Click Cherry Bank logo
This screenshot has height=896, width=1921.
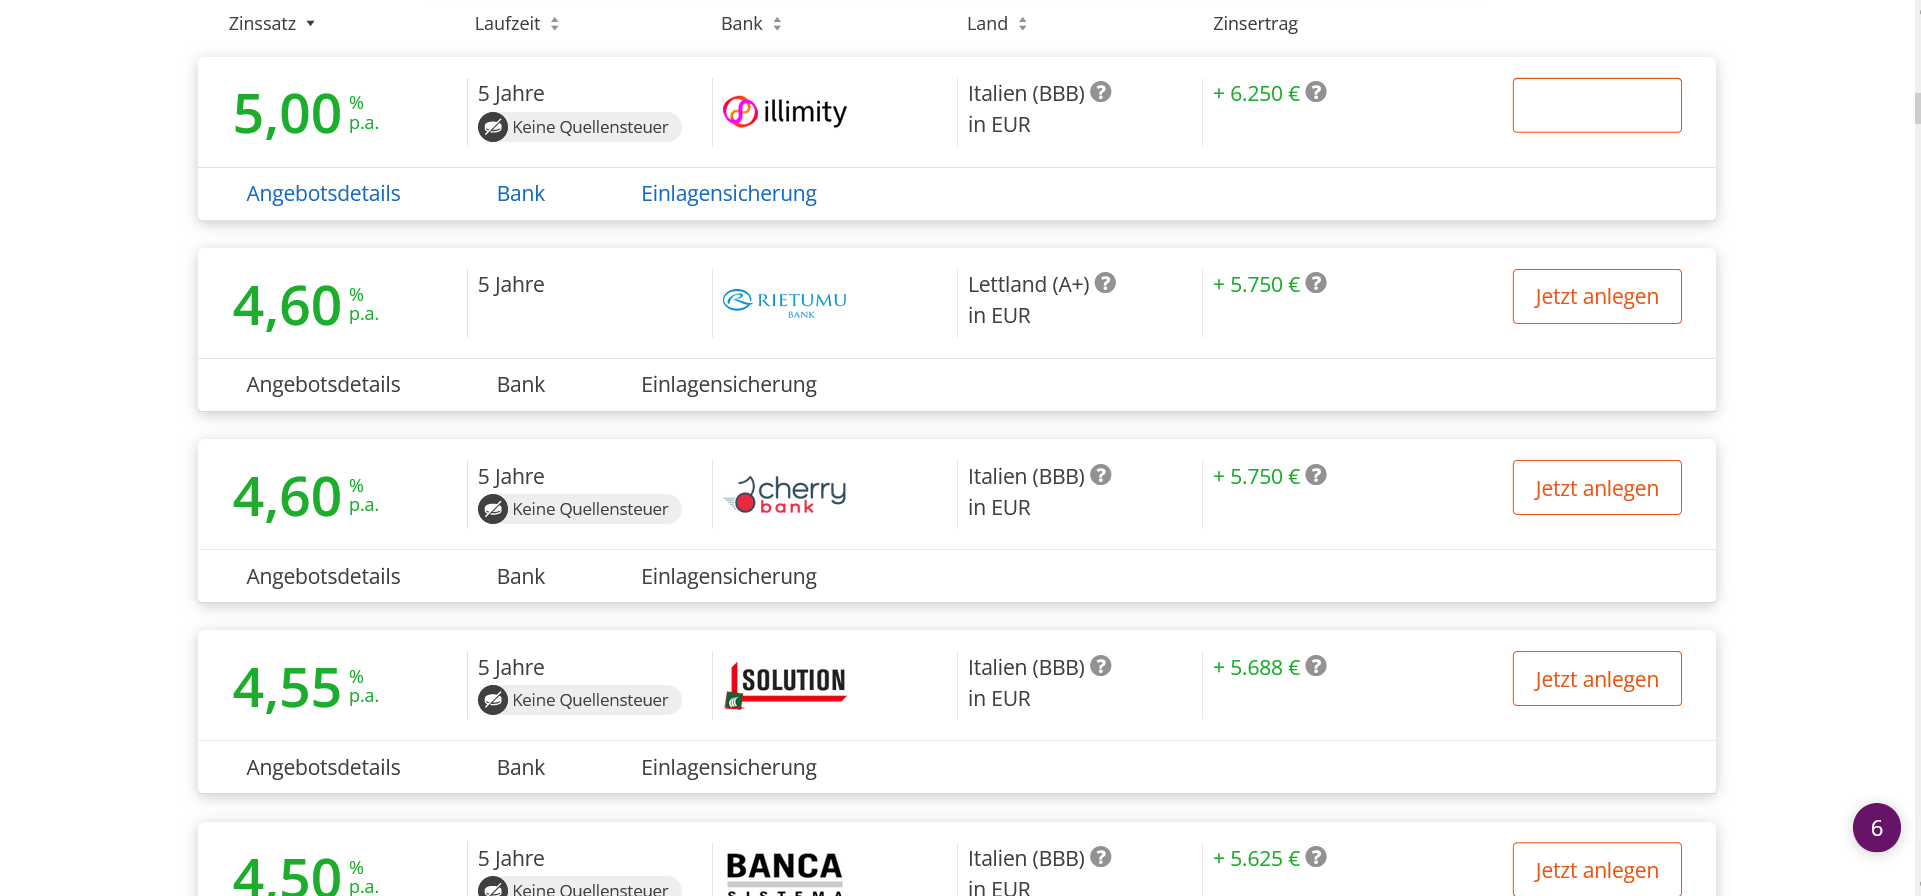click(785, 494)
